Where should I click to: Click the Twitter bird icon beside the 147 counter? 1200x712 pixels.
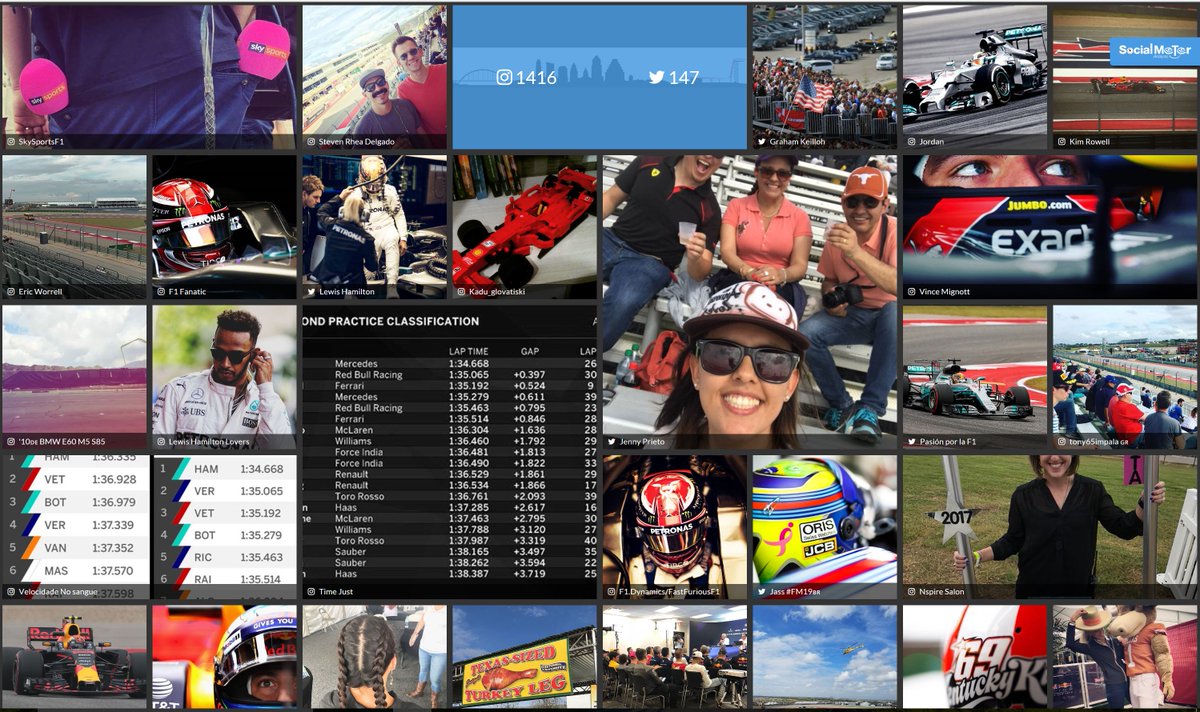(656, 77)
